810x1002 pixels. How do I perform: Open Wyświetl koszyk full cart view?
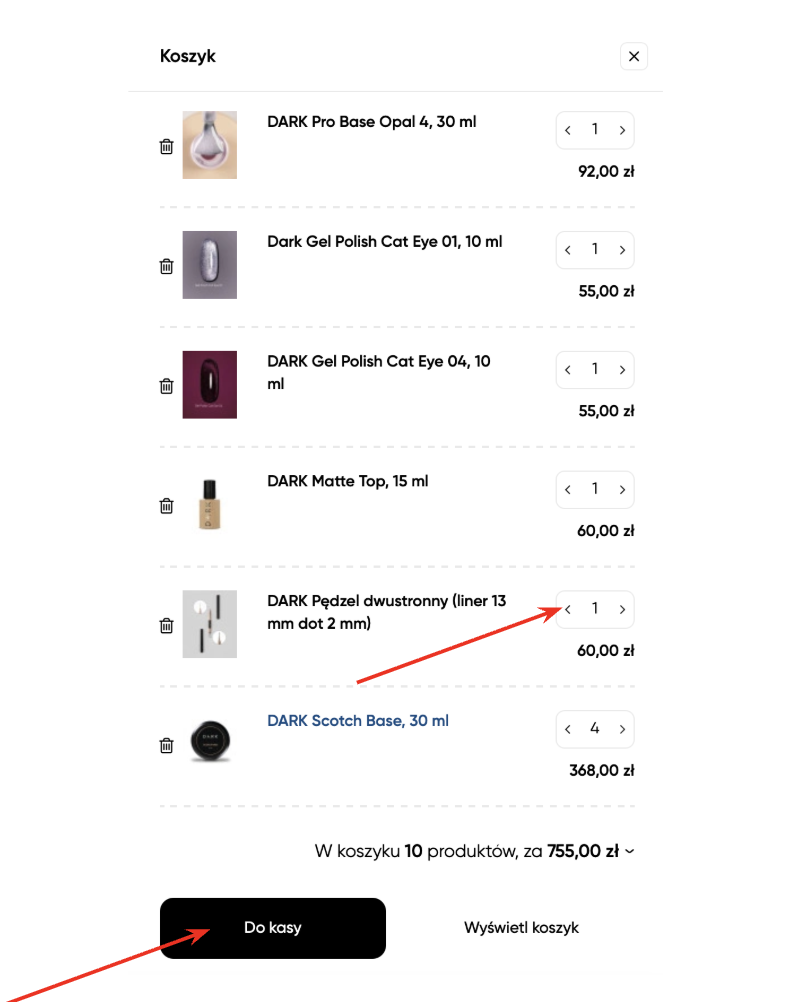521,928
